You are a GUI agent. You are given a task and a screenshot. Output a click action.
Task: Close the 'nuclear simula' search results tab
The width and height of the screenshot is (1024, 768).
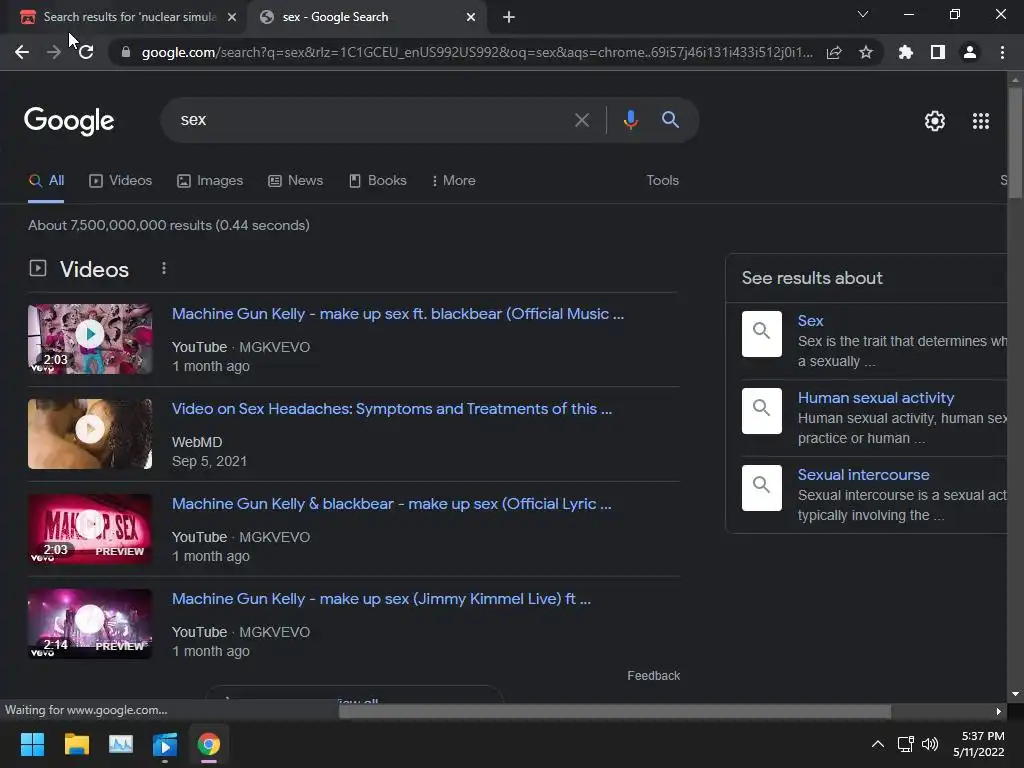[232, 17]
